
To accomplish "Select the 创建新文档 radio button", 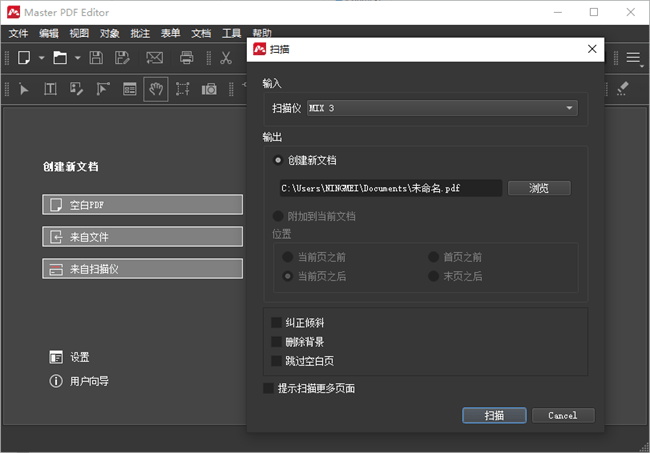I will click(278, 160).
